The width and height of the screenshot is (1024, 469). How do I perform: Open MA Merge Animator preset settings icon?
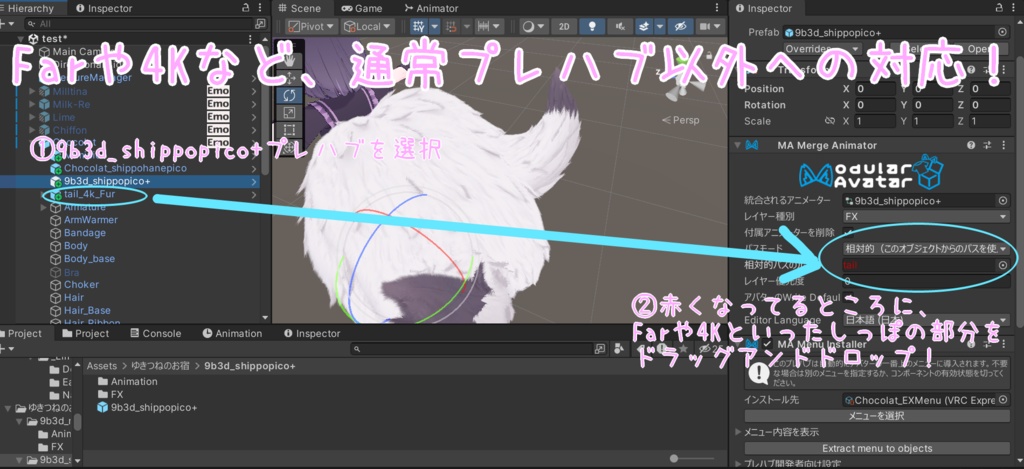click(987, 145)
